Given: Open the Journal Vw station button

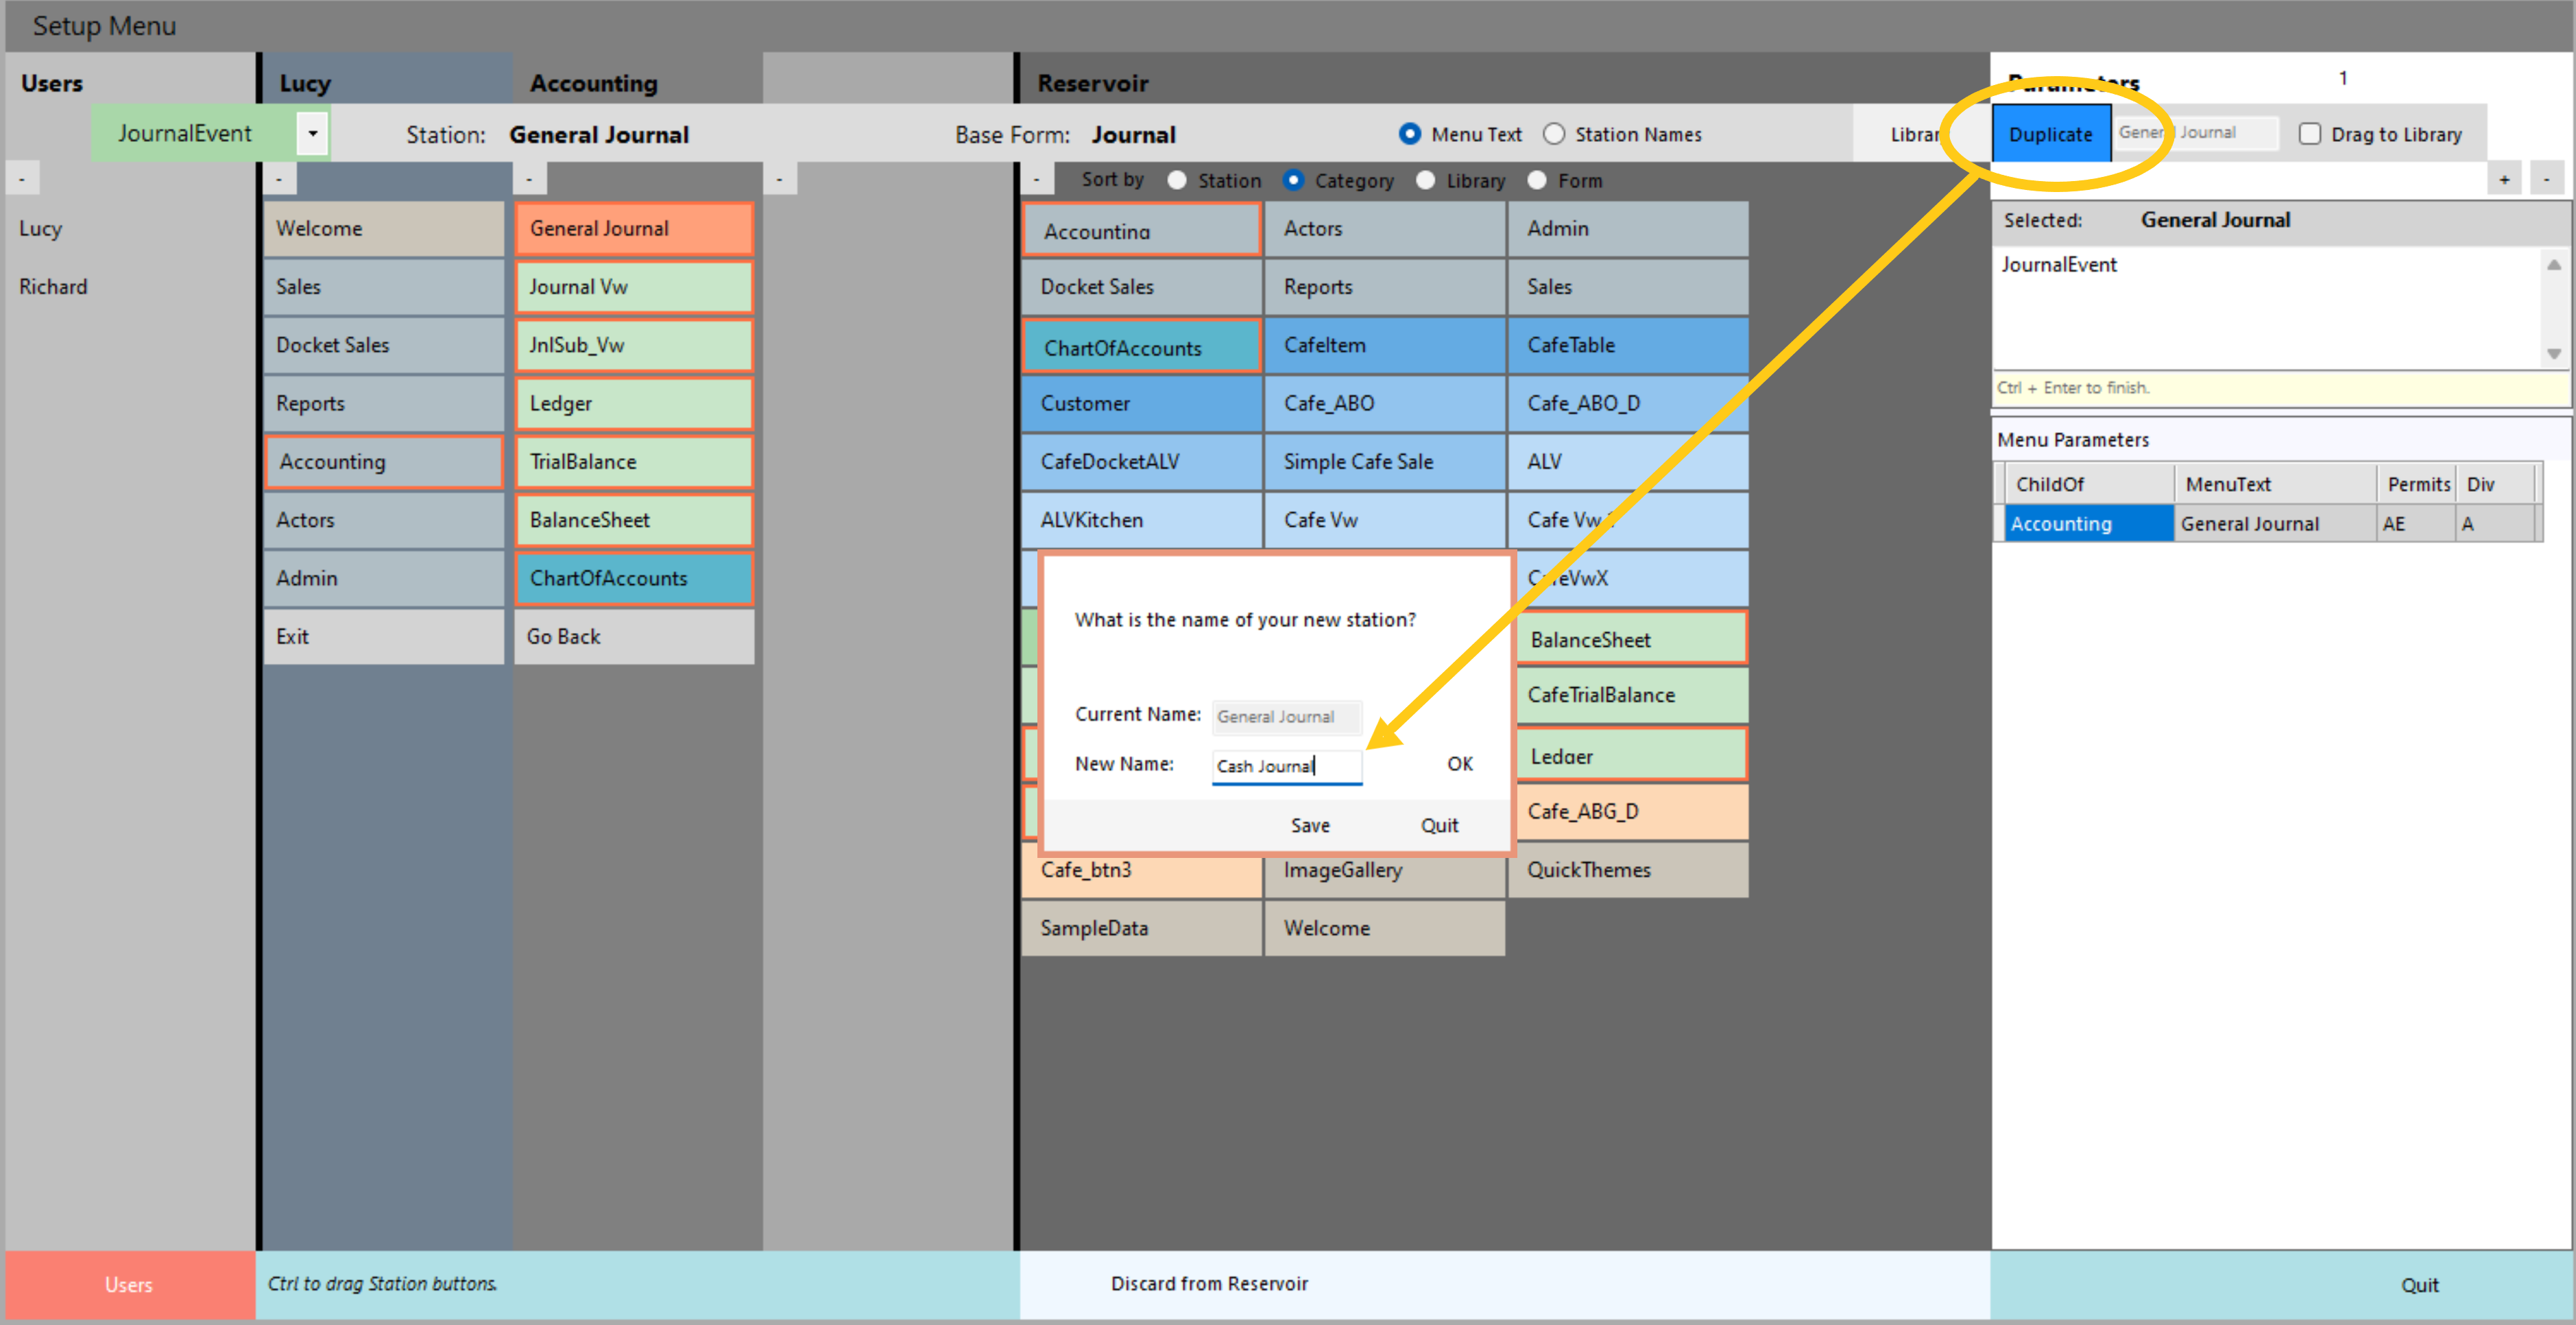Looking at the screenshot, I should point(634,287).
